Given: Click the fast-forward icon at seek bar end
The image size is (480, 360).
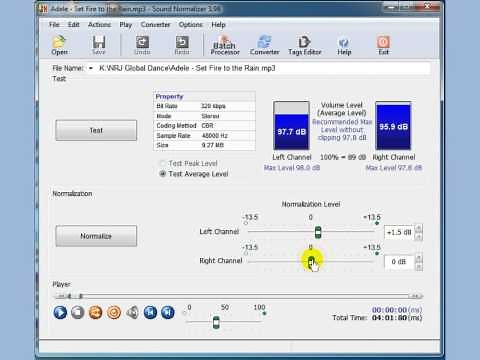Looking at the screenshot, I should (x=416, y=296).
